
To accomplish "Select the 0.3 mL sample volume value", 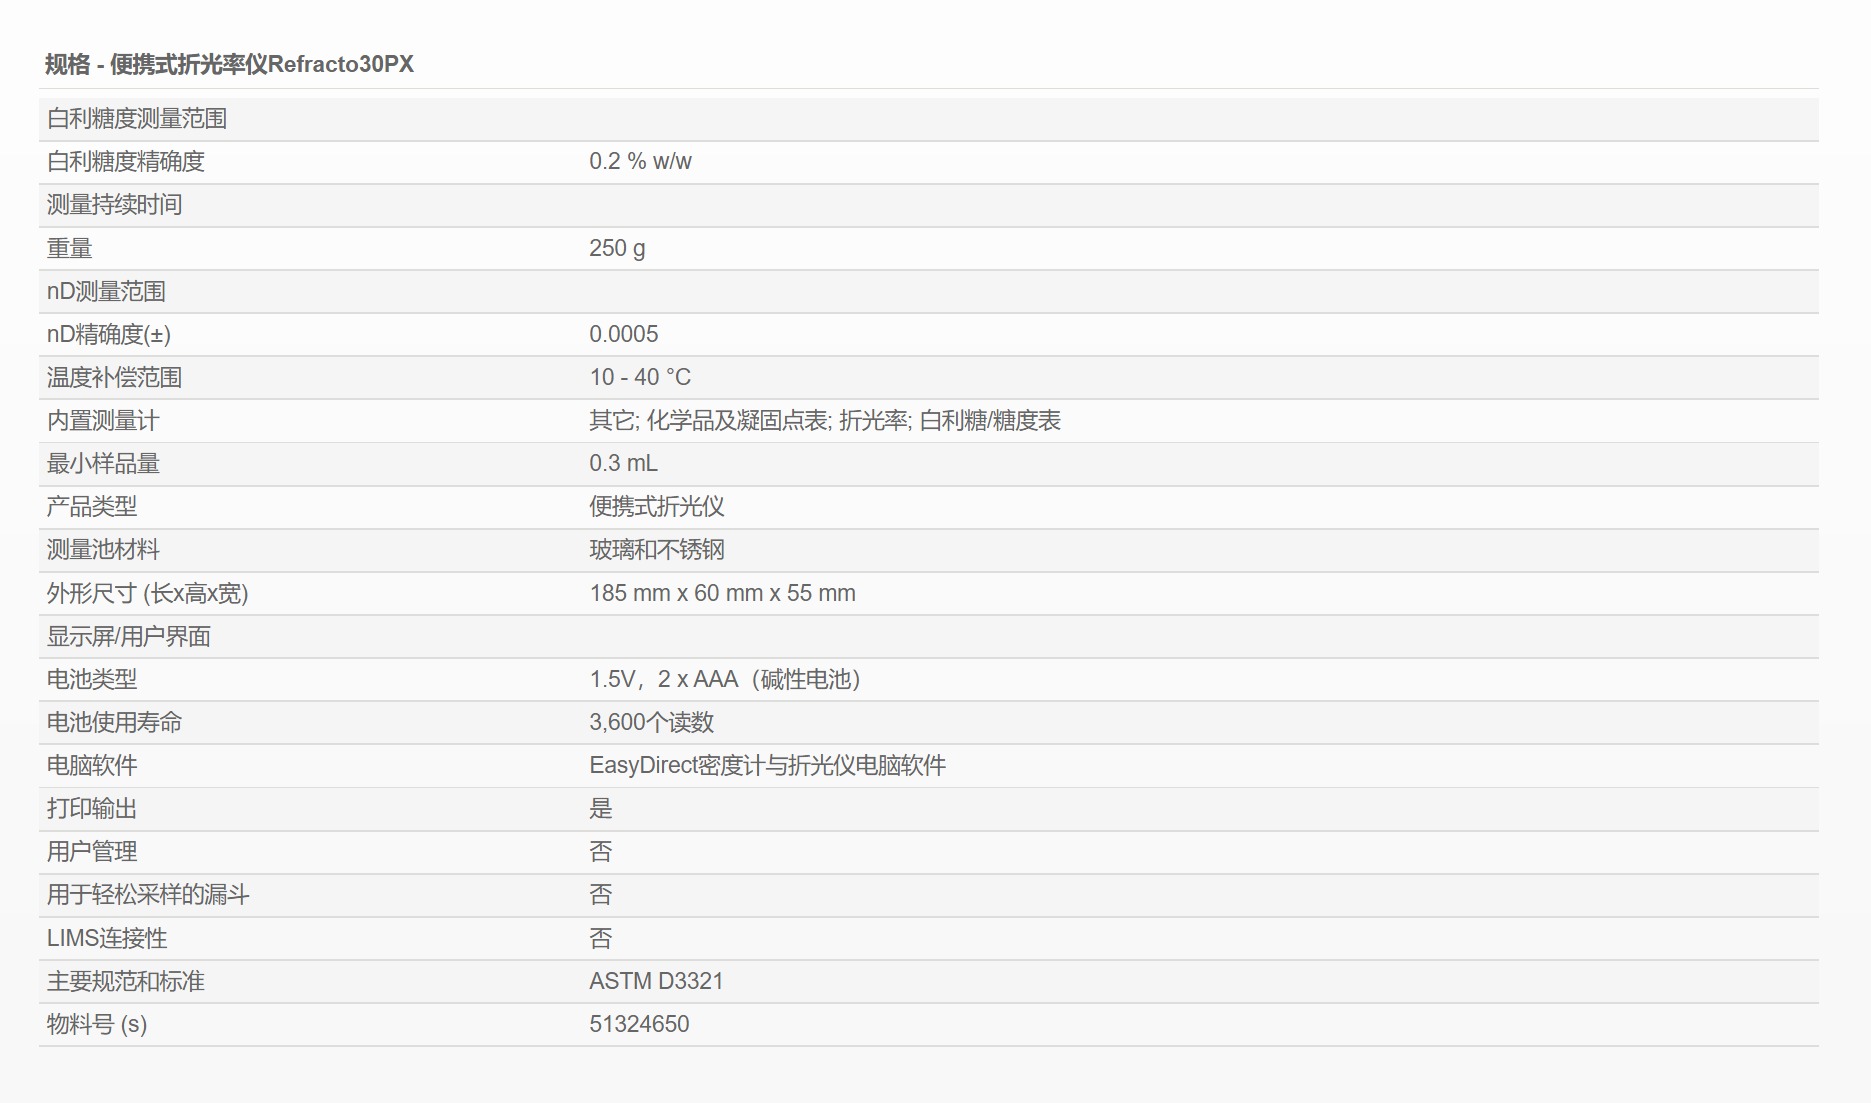I will pyautogui.click(x=623, y=464).
